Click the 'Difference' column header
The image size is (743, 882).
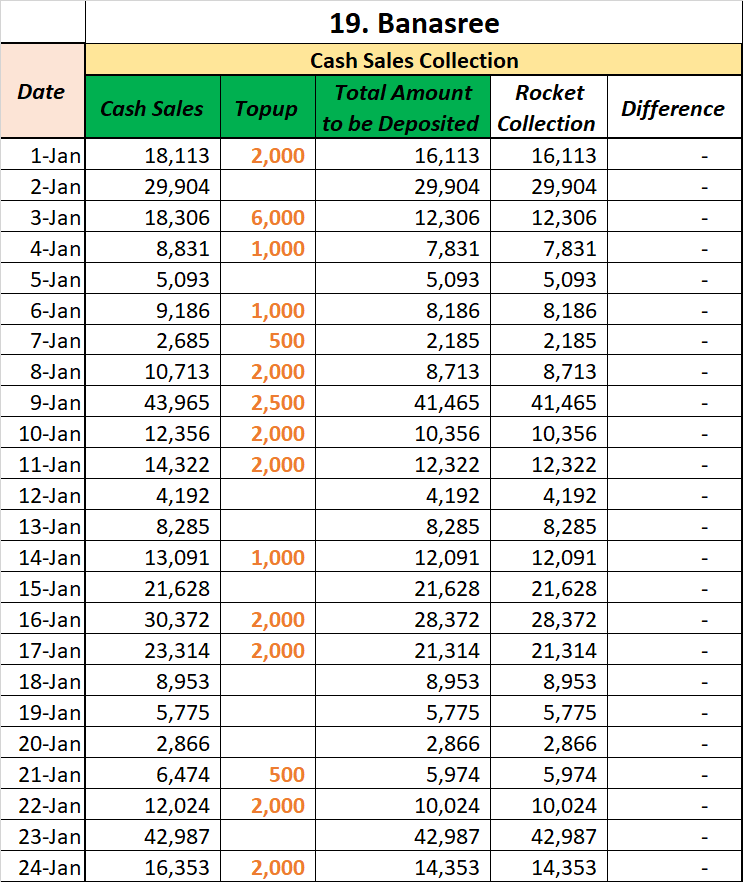[674, 107]
